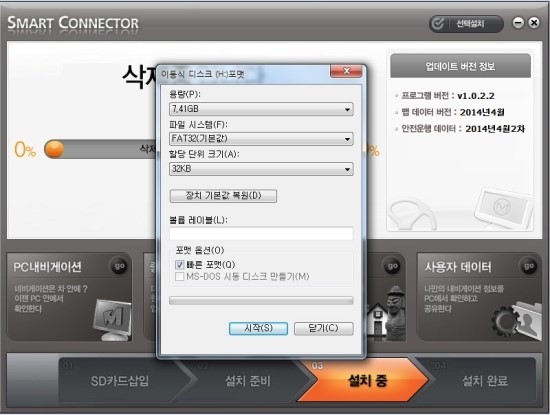Click the orange progress ball indicator
Viewport: 550px width, 415px height.
point(54,149)
